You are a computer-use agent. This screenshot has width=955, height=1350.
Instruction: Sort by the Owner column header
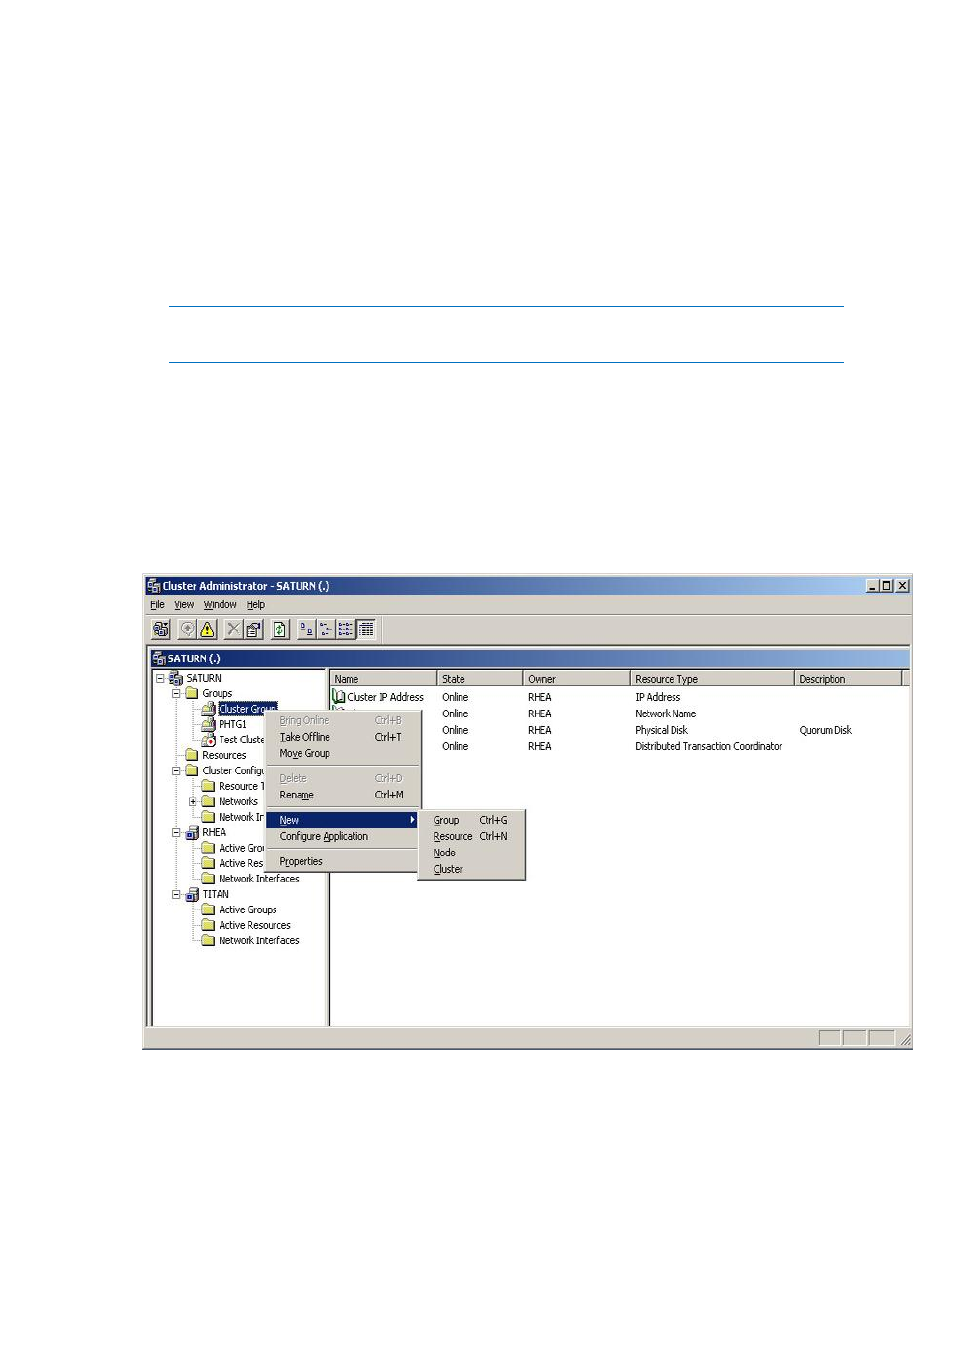(x=576, y=679)
